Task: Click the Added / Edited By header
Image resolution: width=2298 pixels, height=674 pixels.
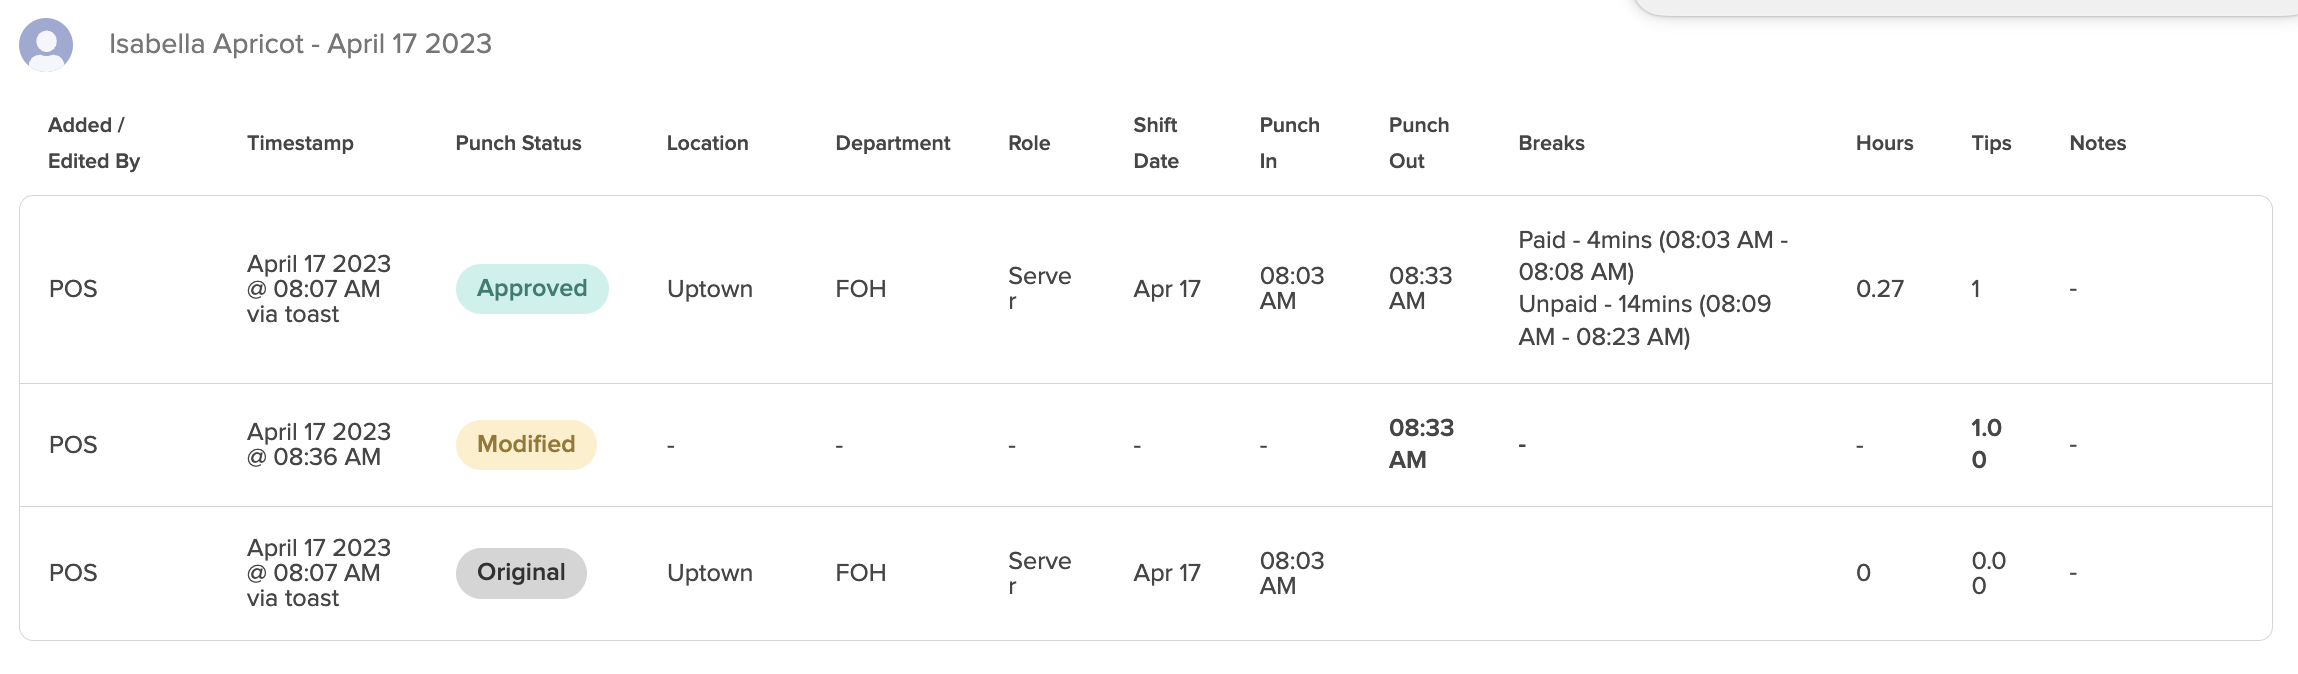Action: tap(94, 143)
